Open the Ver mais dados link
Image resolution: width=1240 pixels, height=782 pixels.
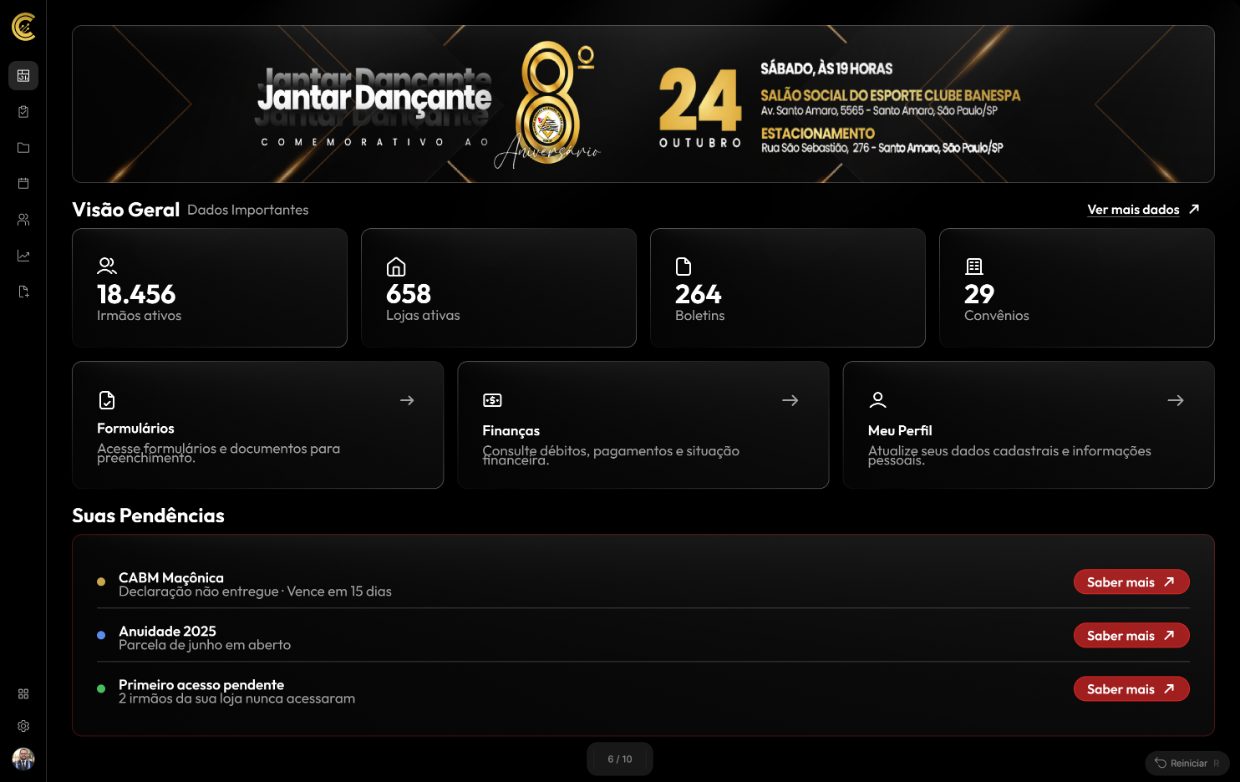tap(1133, 210)
